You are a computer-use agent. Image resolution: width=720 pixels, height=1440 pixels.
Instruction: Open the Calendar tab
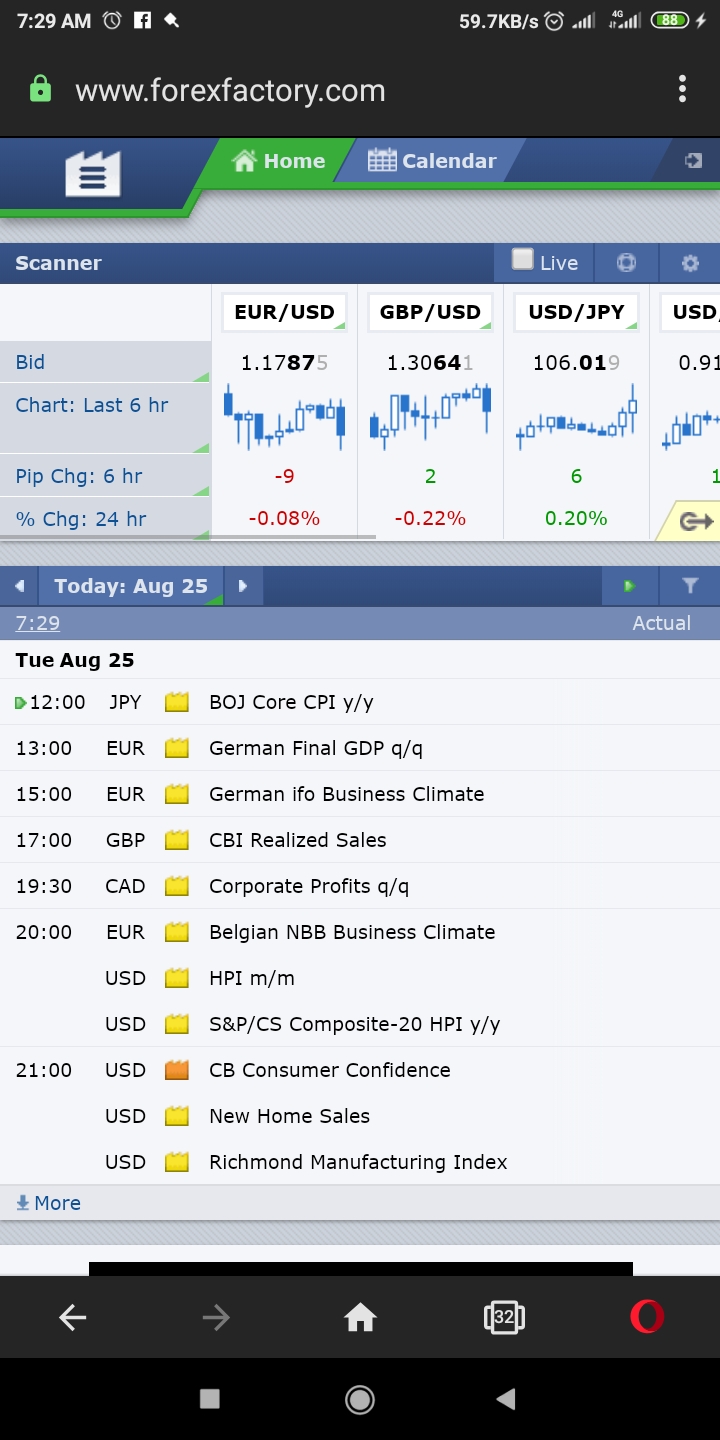pyautogui.click(x=432, y=161)
